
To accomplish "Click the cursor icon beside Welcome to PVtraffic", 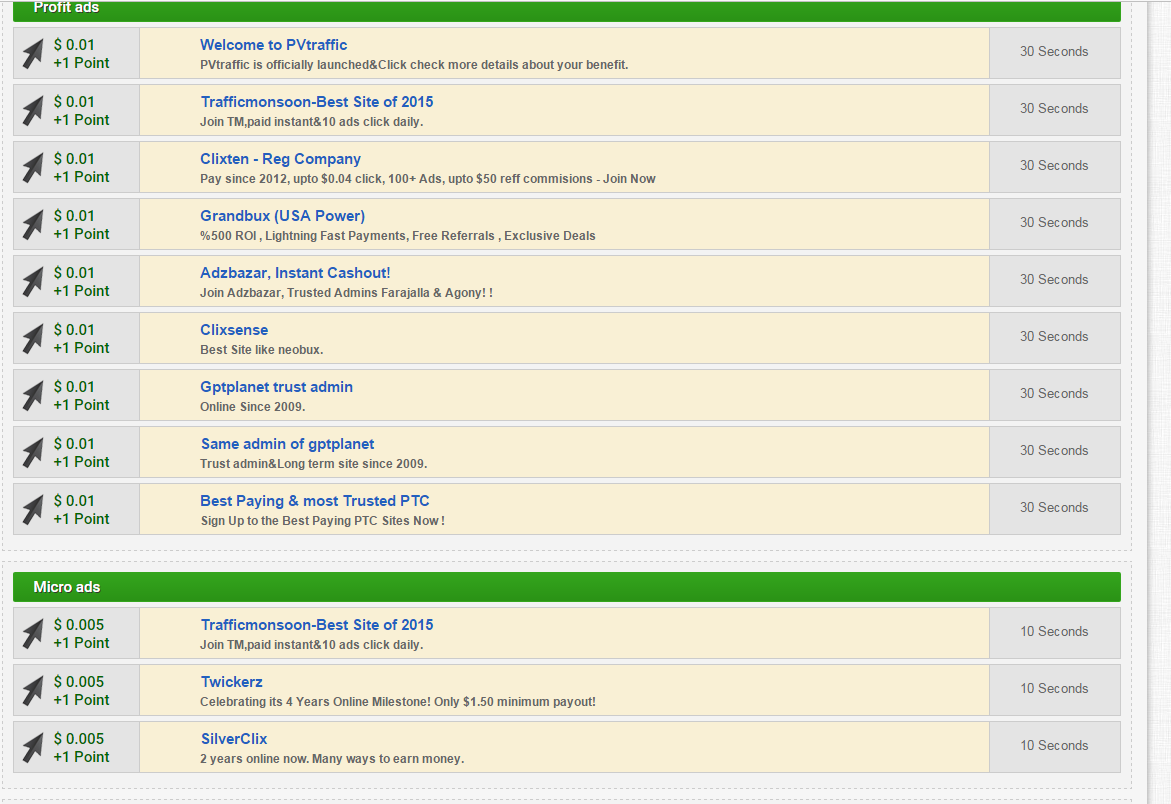I will click(33, 54).
